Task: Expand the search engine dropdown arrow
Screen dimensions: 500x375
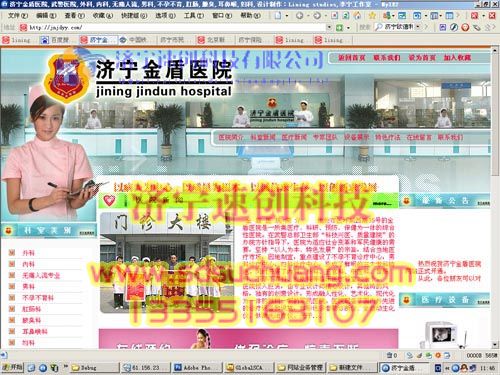Action: pos(418,27)
